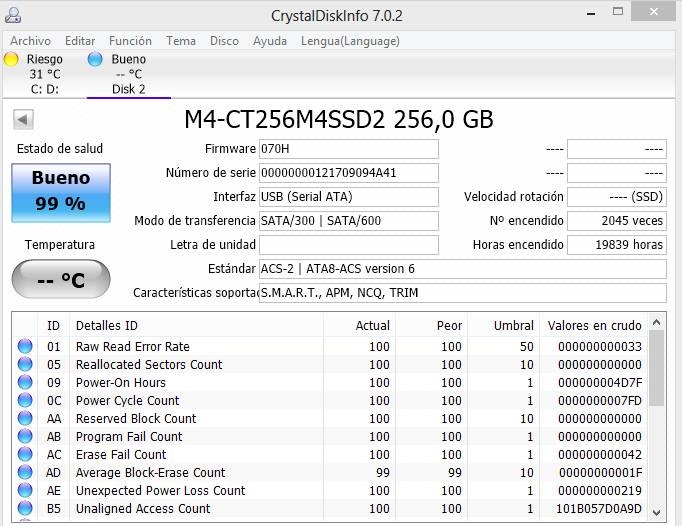The width and height of the screenshot is (682, 526).
Task: Click the Número de serie field
Action: point(349,173)
